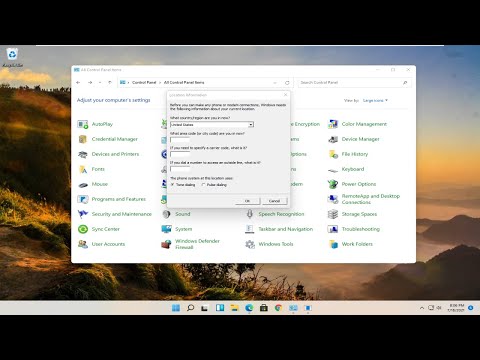480x360 pixels.
Task: Go up one level arrow
Action: click(x=110, y=82)
